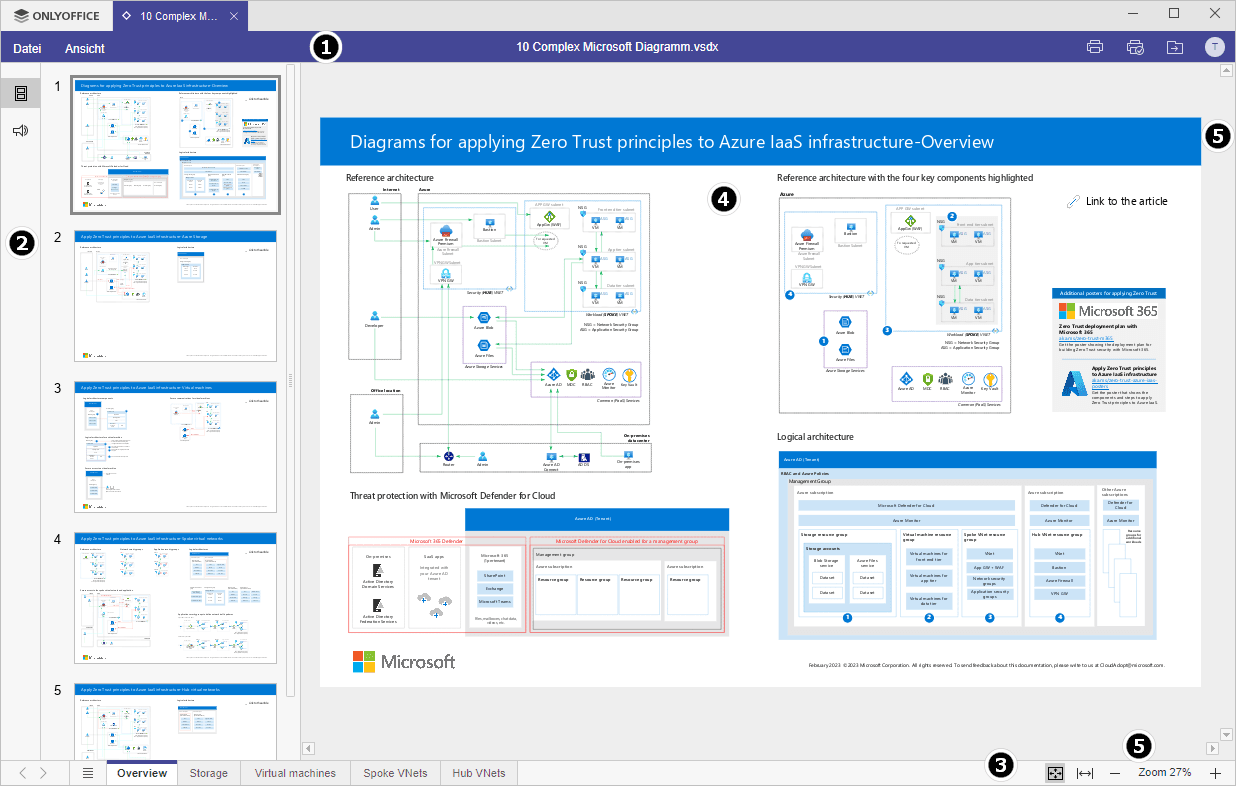Screen dimensions: 1236x786
Task: Switch to the Hub VNets sheet tab
Action: [478, 773]
